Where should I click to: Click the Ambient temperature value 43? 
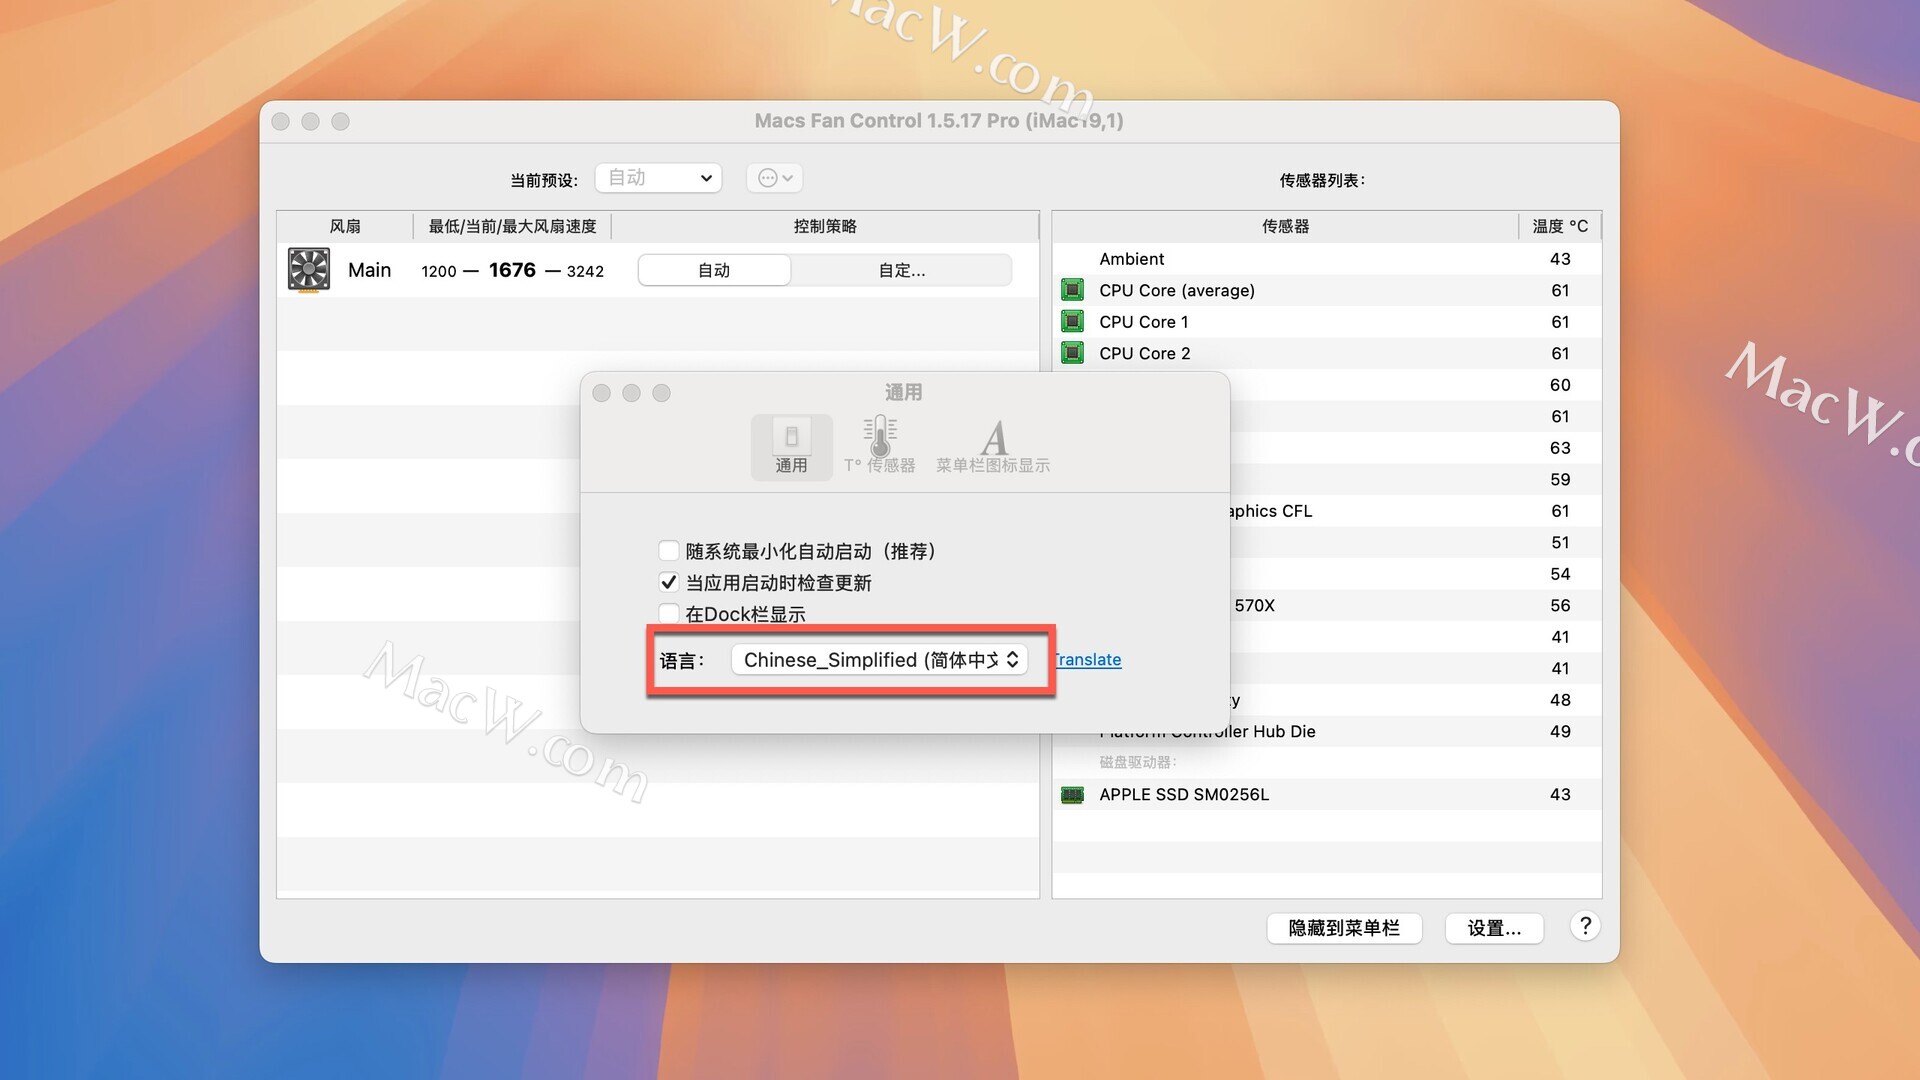(x=1560, y=259)
